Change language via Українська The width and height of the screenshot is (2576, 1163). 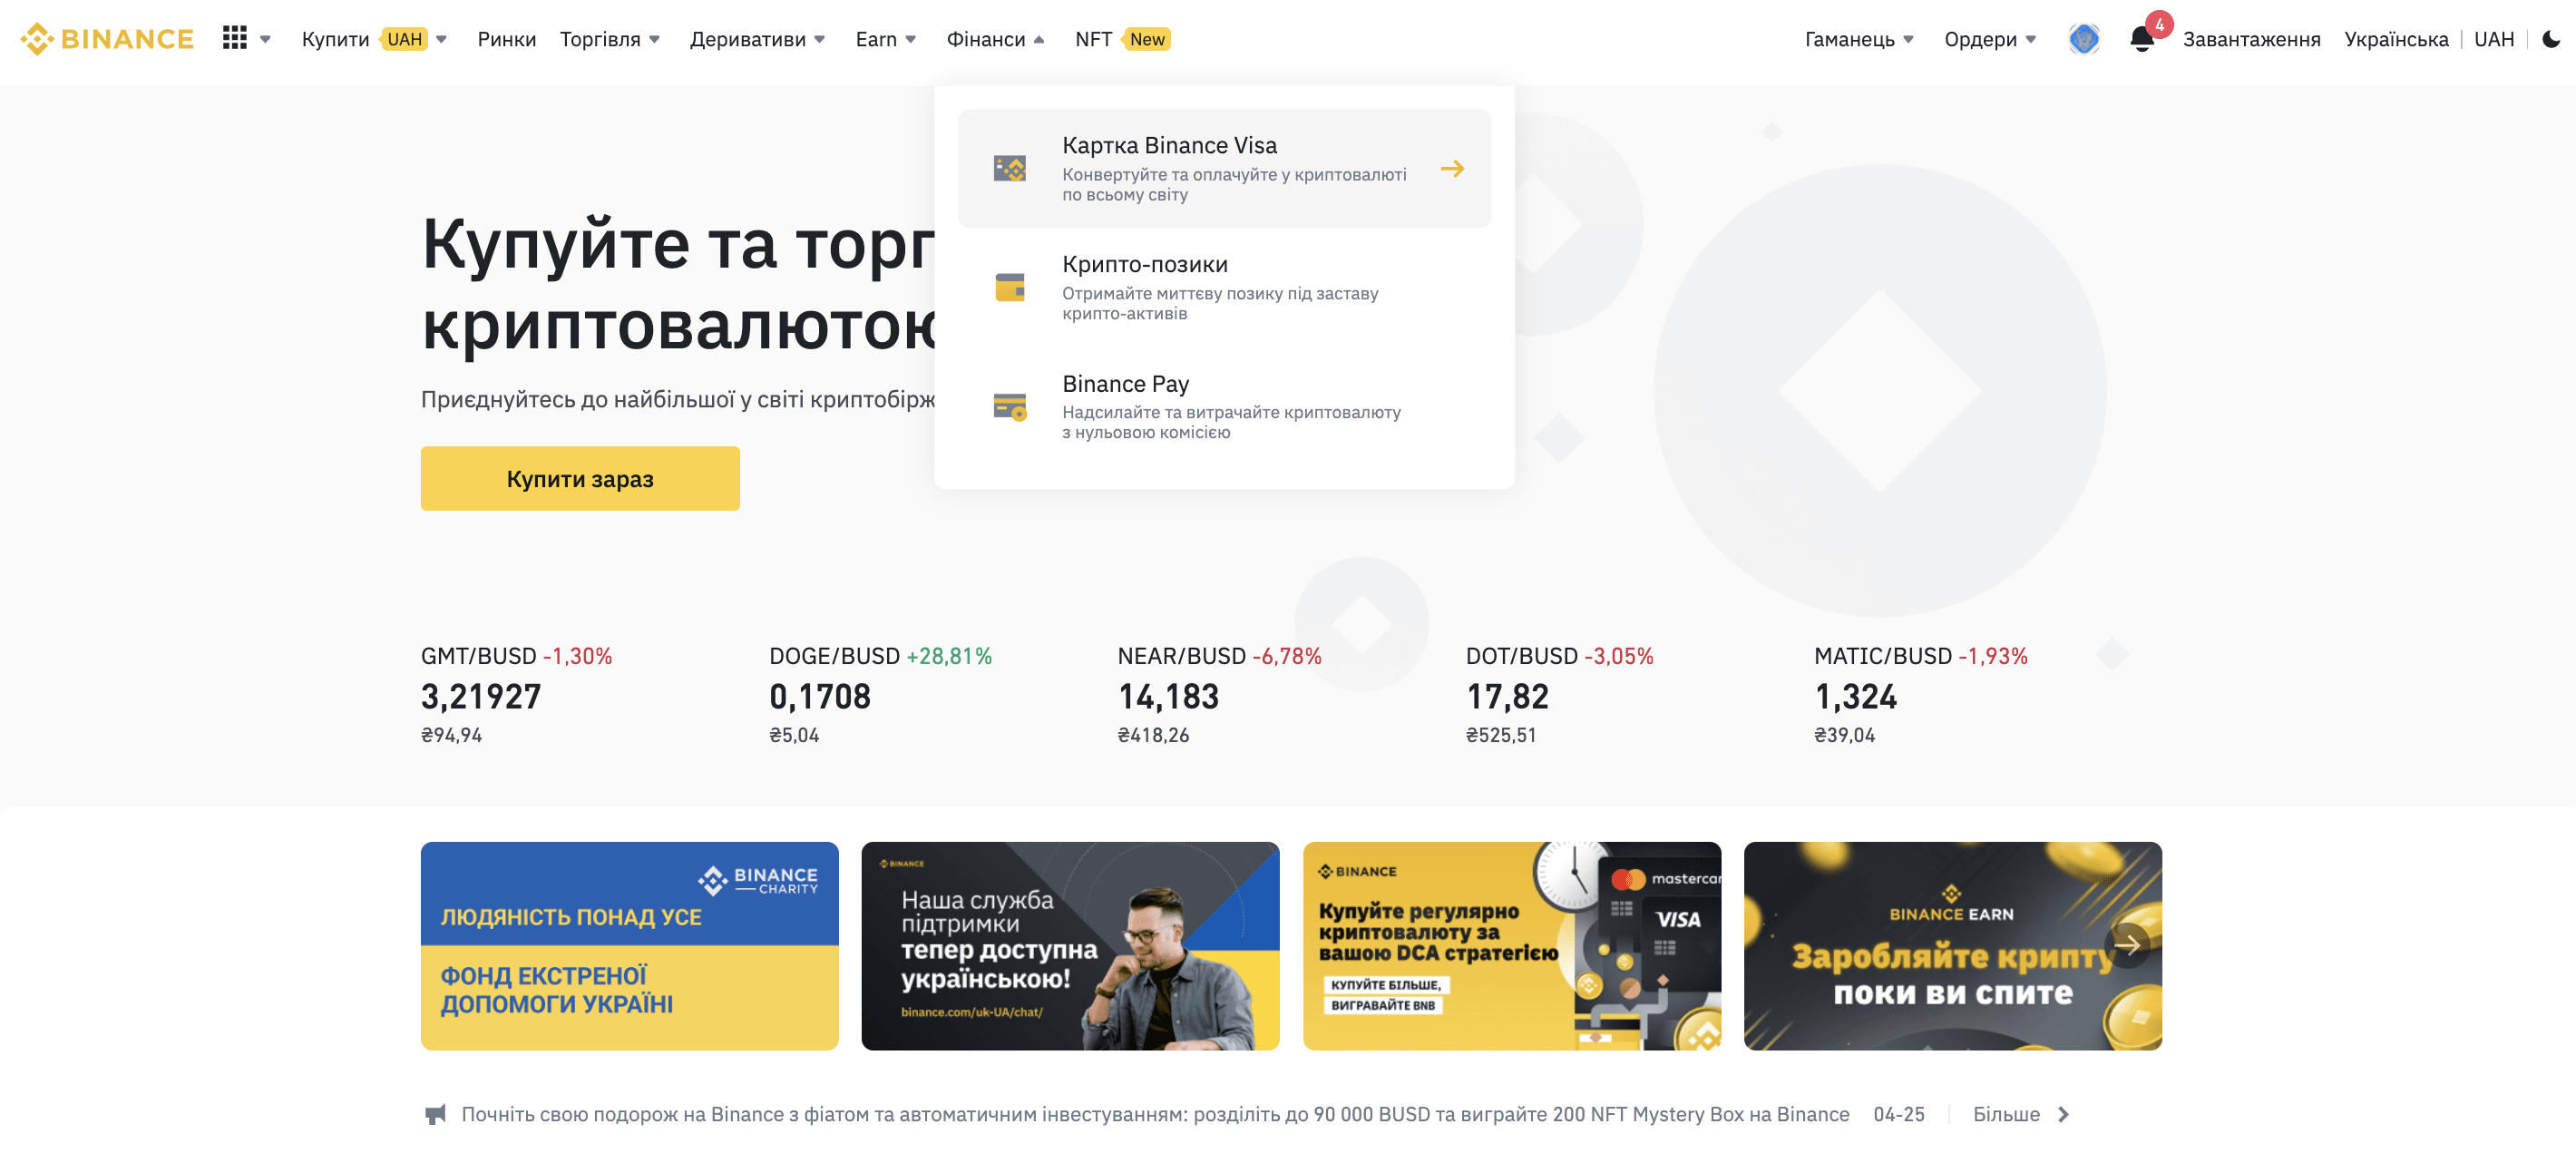pyautogui.click(x=2395, y=39)
